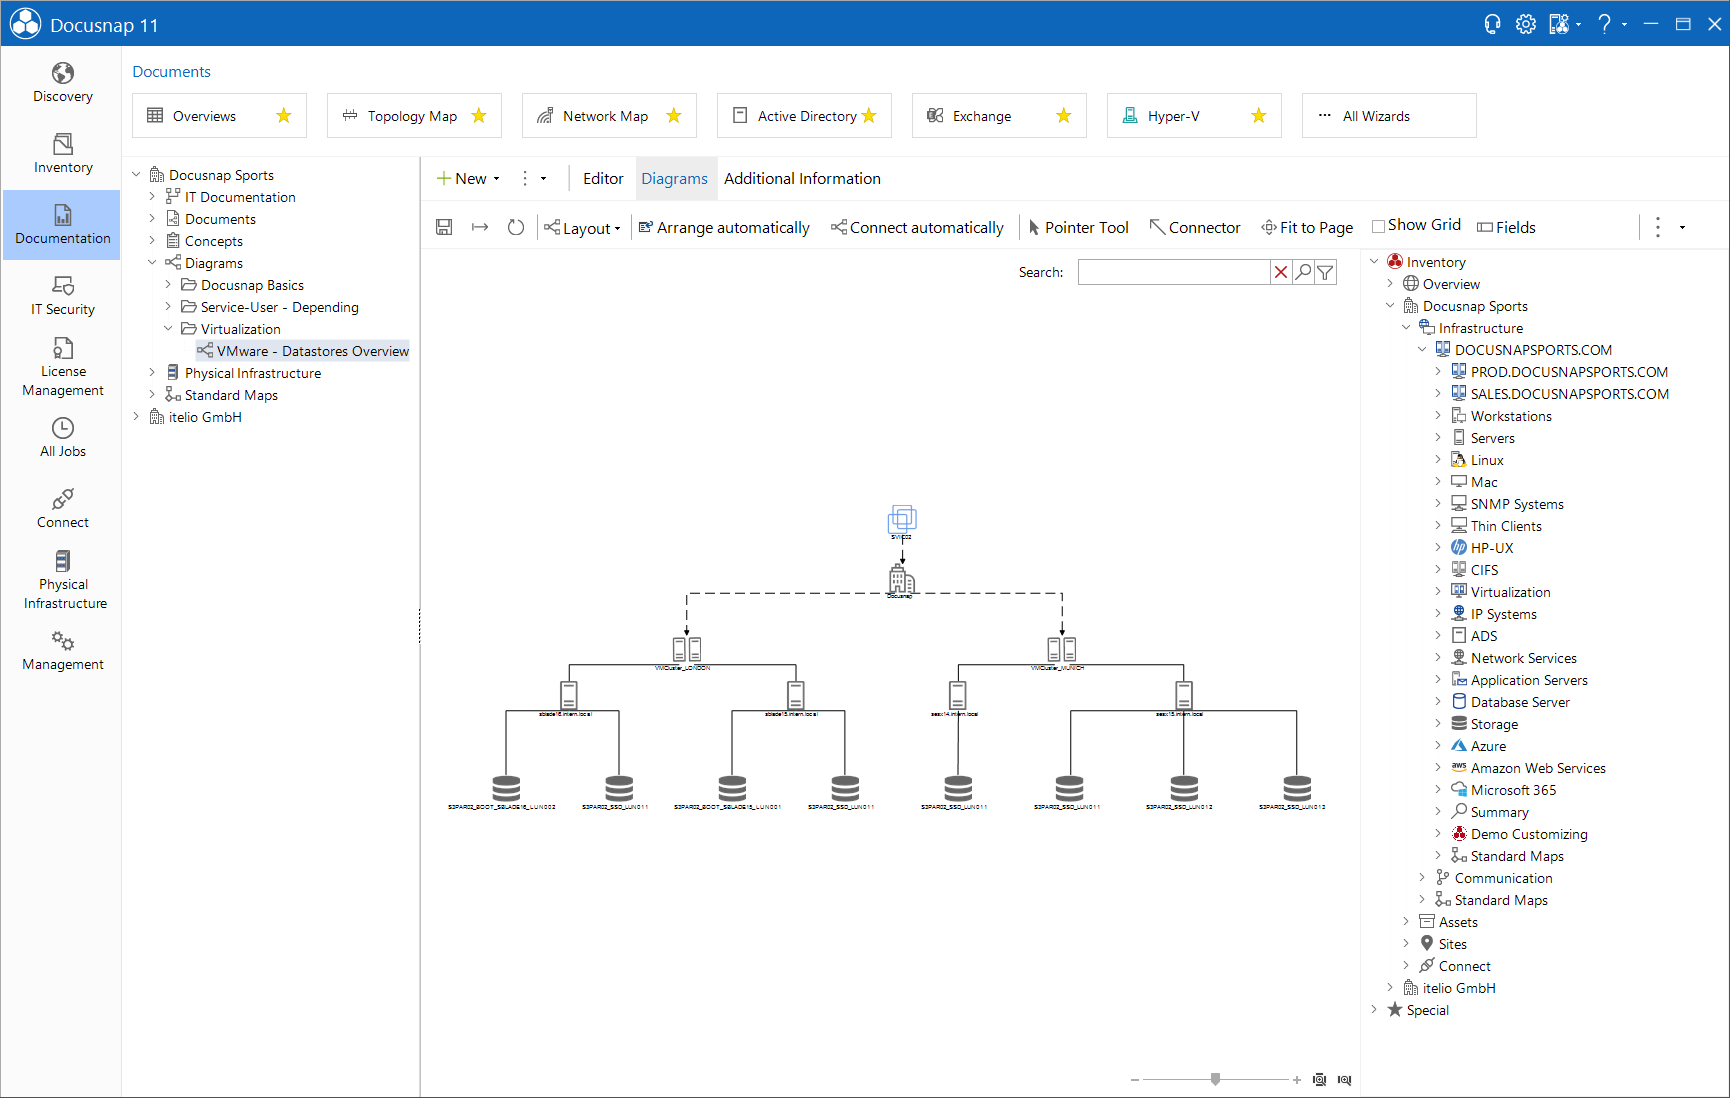This screenshot has width=1730, height=1098.
Task: Click the zoom in plus icon
Action: coord(1297,1080)
